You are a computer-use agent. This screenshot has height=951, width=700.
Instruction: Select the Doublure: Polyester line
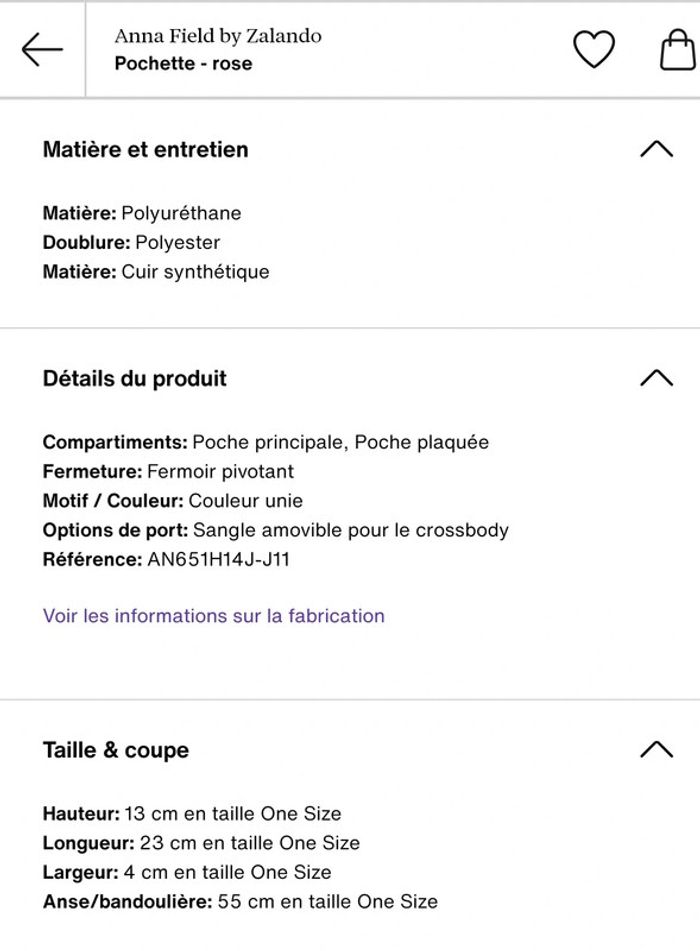(x=131, y=242)
